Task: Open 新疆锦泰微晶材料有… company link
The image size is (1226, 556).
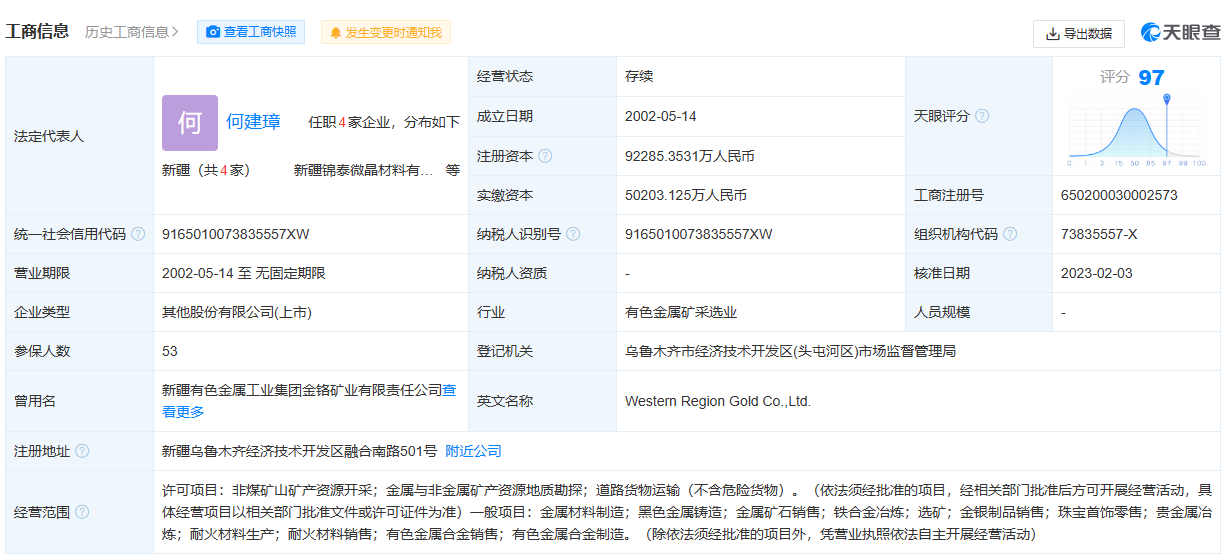Action: click(363, 170)
